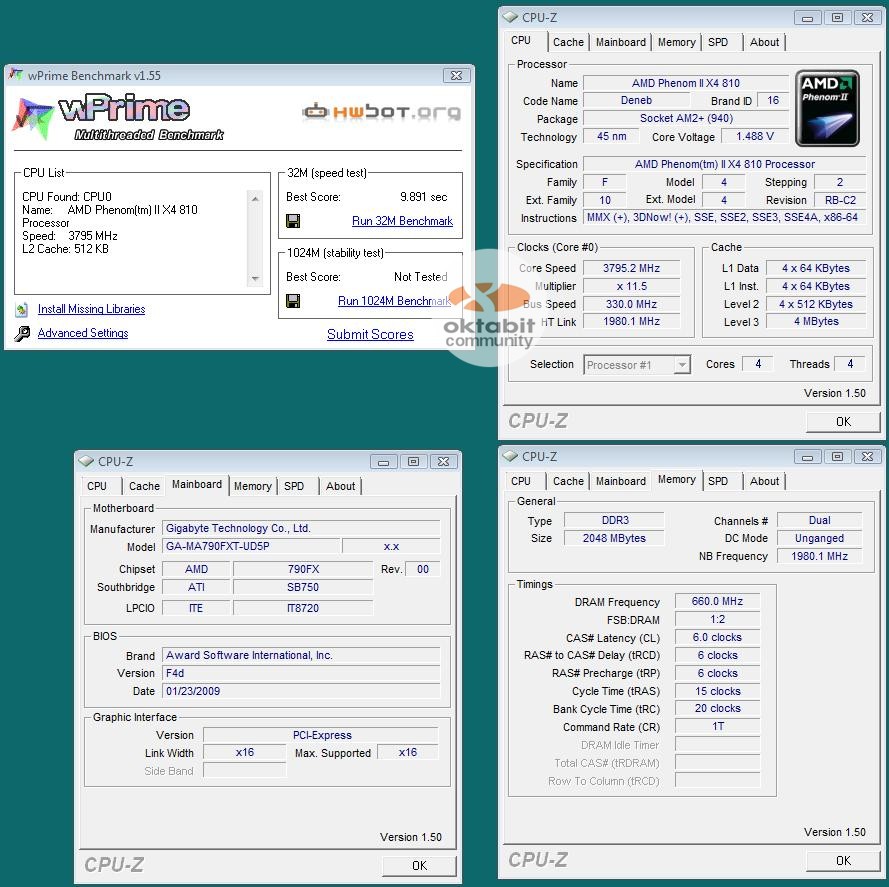Click wPrime title bar app icon

pyautogui.click(x=16, y=75)
